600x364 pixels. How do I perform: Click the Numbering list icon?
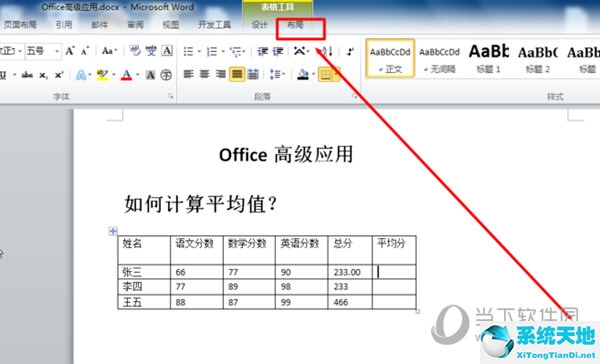click(212, 51)
